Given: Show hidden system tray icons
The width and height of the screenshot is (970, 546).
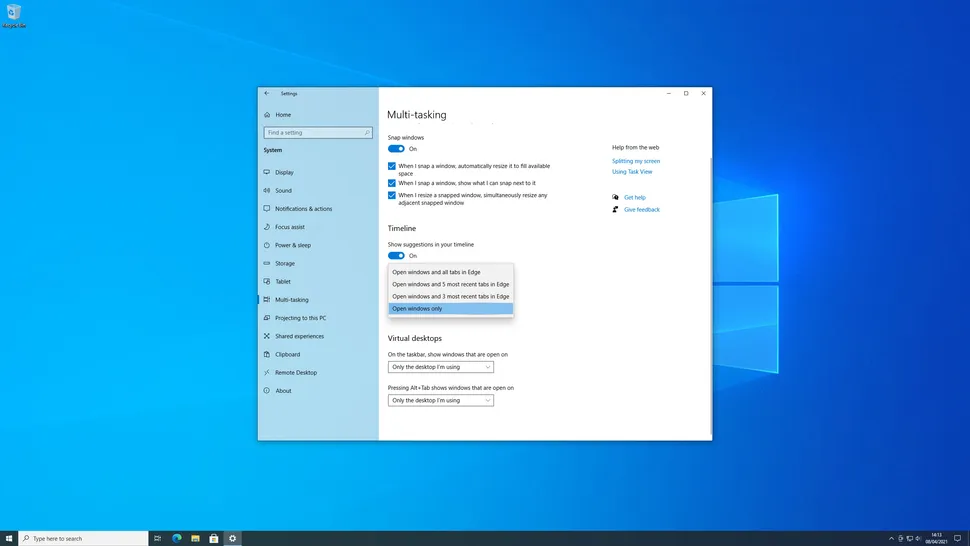Looking at the screenshot, I should click(891, 539).
